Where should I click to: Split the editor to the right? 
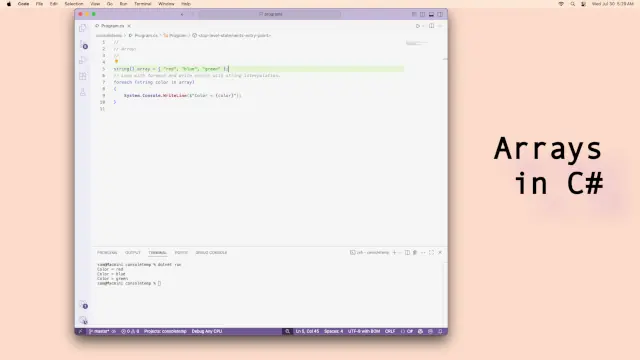431,26
